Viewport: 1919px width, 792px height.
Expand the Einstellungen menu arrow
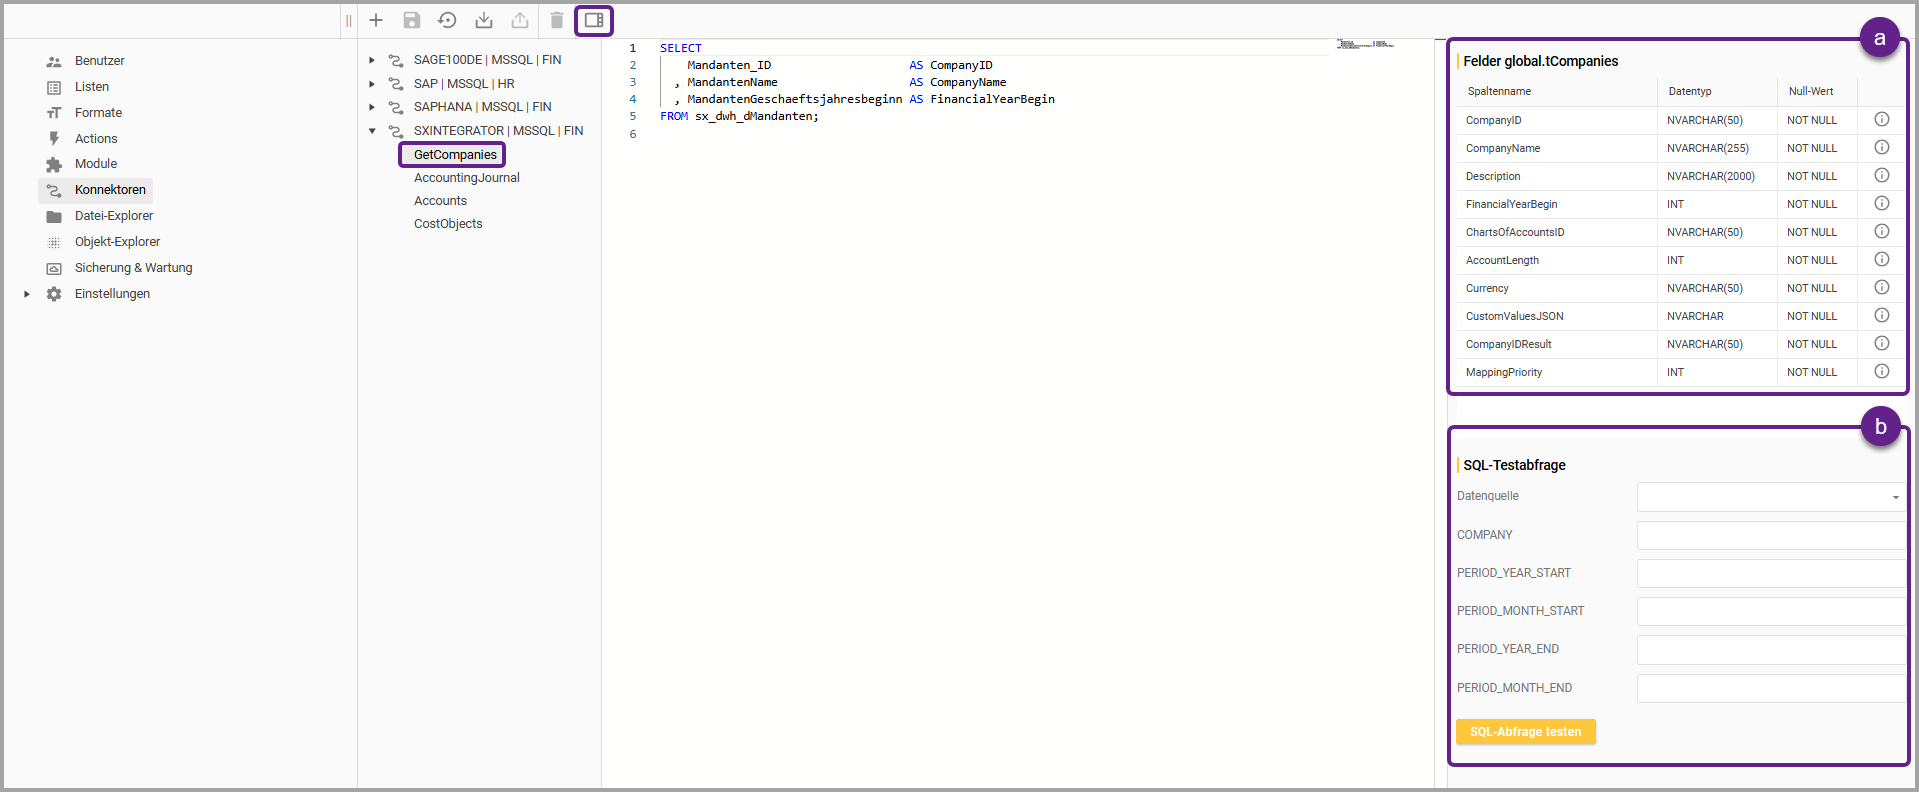click(x=27, y=294)
